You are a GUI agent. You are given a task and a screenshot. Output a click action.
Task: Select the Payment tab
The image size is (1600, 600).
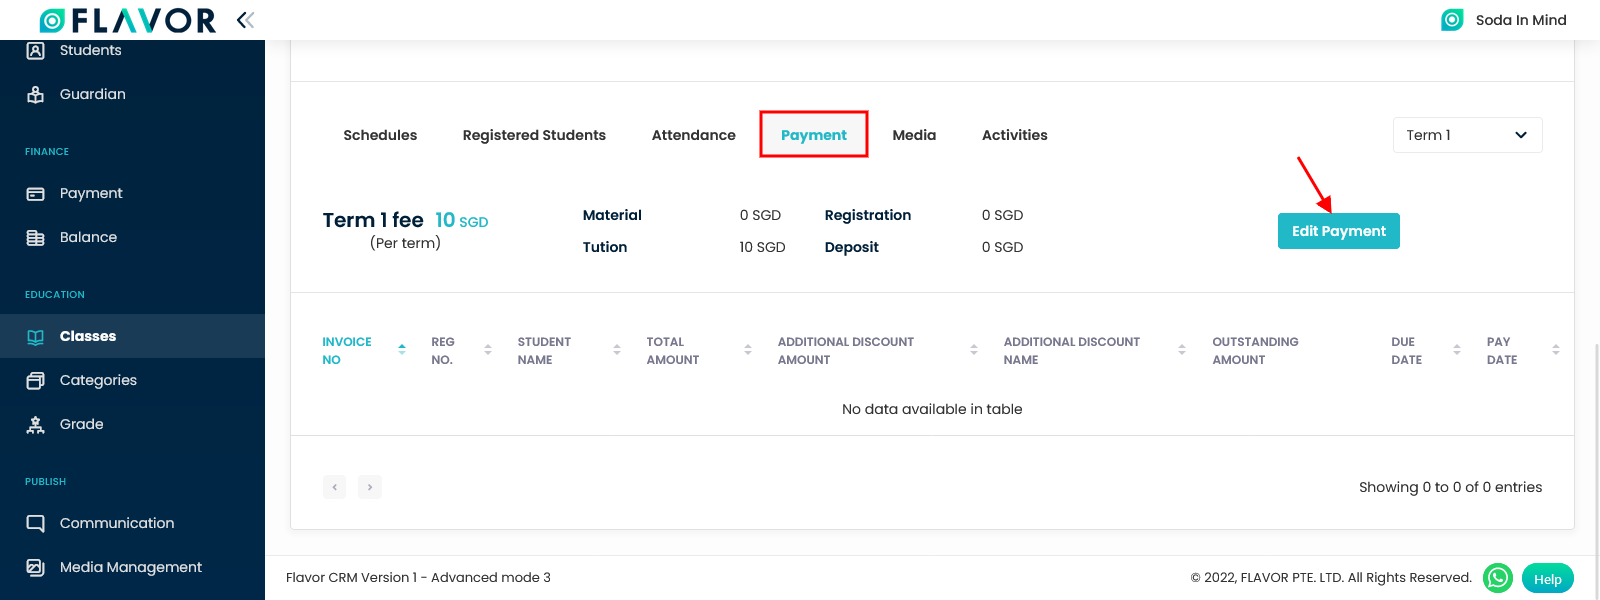pos(814,135)
